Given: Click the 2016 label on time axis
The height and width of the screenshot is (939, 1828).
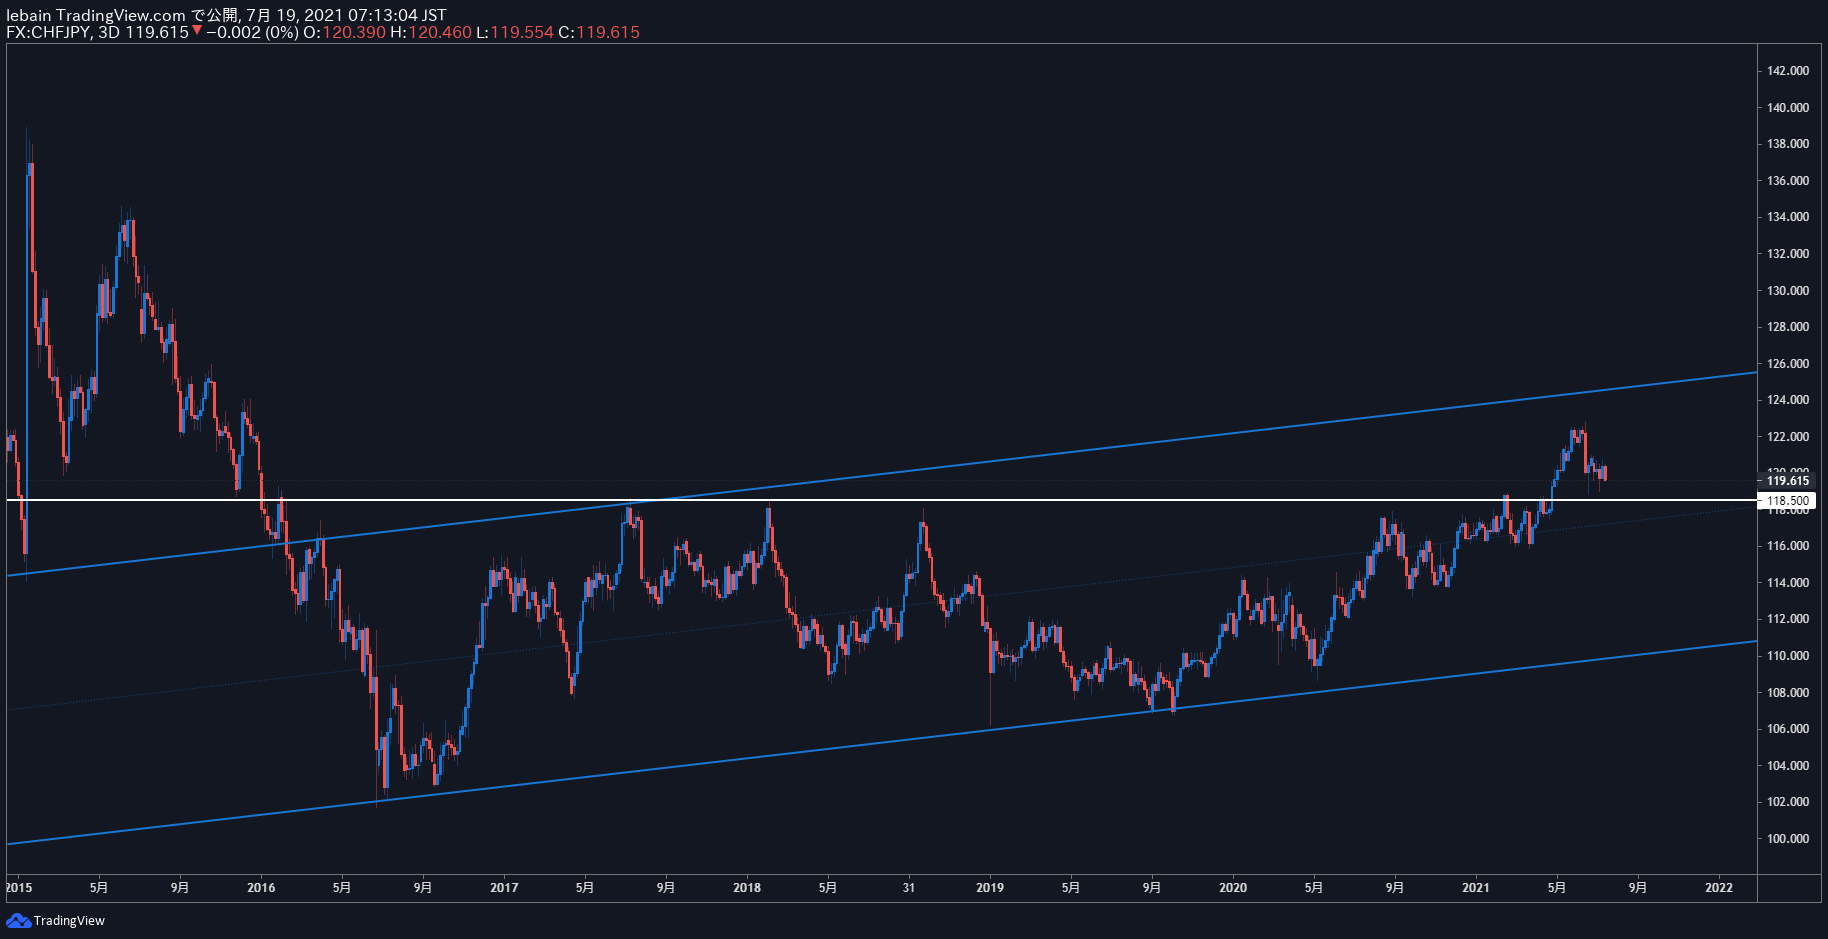Looking at the screenshot, I should click(x=261, y=887).
